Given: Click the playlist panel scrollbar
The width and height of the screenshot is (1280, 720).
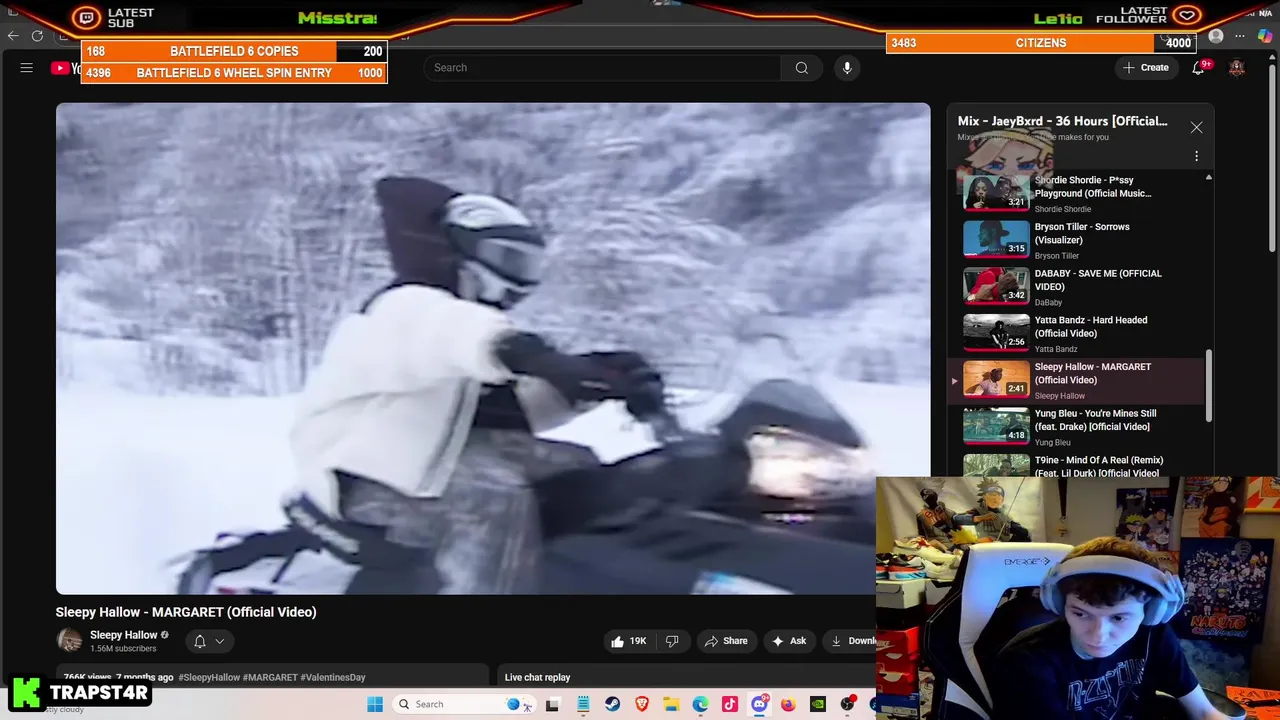Looking at the screenshot, I should coord(1209,385).
